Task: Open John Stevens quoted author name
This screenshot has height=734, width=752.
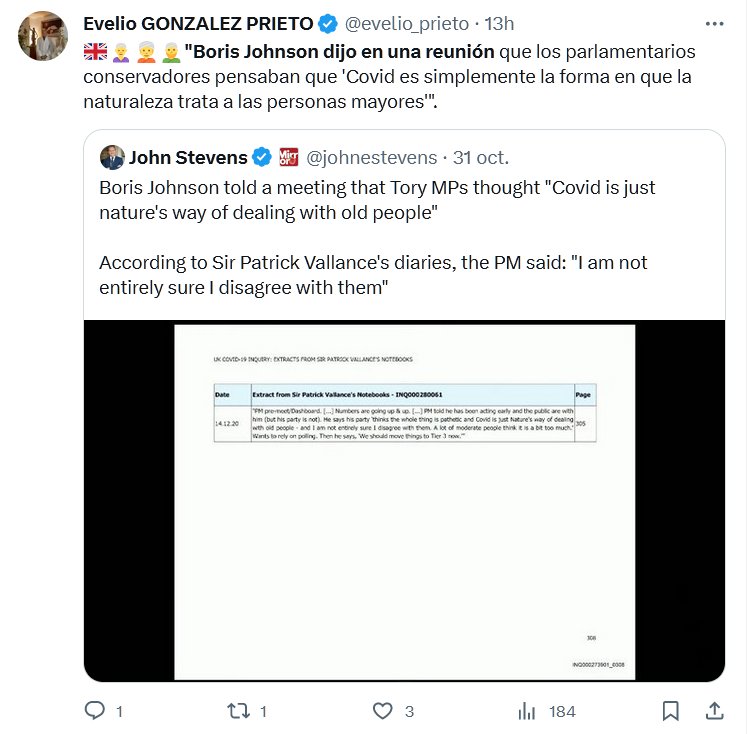Action: [x=188, y=157]
